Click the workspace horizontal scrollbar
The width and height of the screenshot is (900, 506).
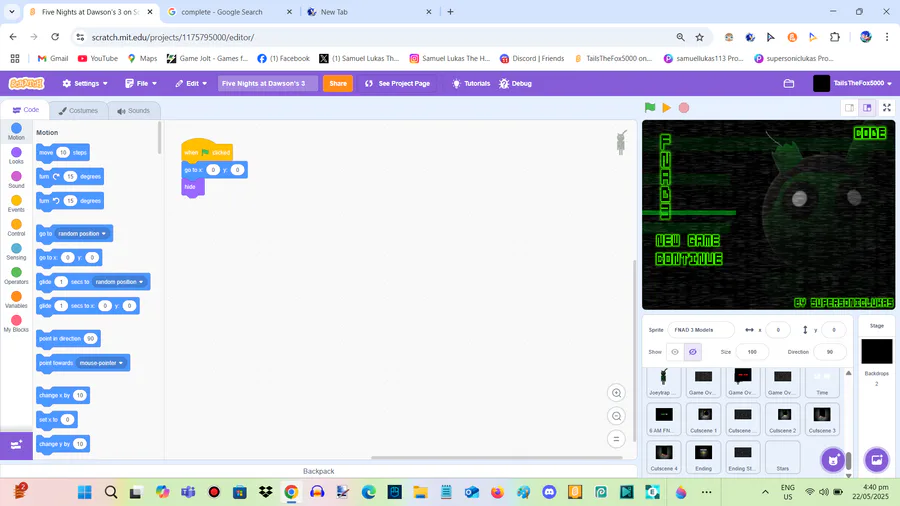click(x=496, y=457)
